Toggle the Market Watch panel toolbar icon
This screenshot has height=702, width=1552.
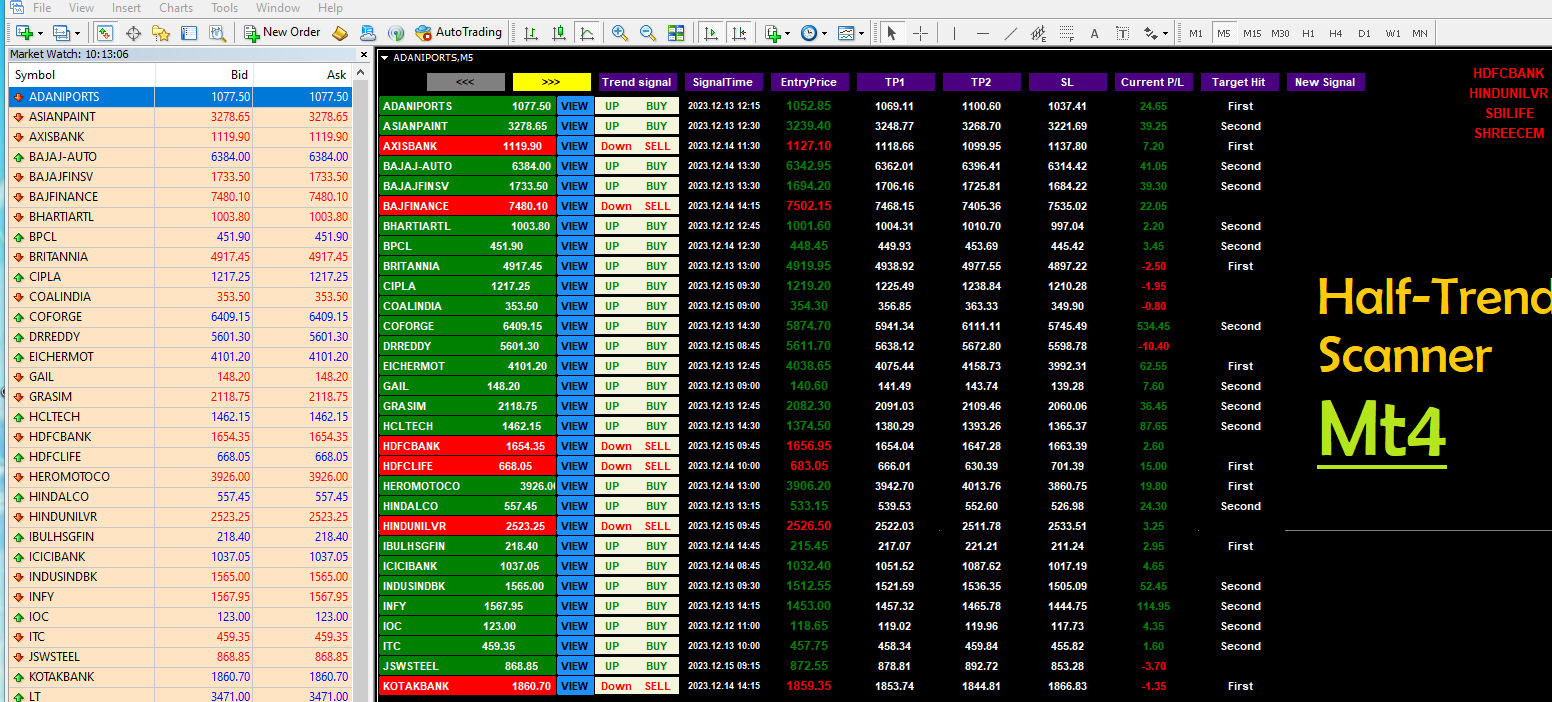pyautogui.click(x=104, y=33)
